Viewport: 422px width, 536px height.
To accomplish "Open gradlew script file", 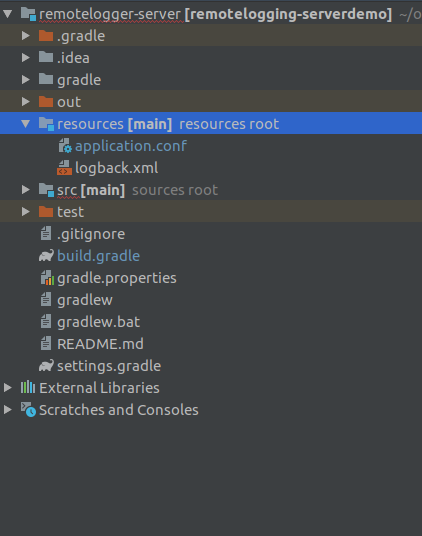I will click(x=85, y=300).
